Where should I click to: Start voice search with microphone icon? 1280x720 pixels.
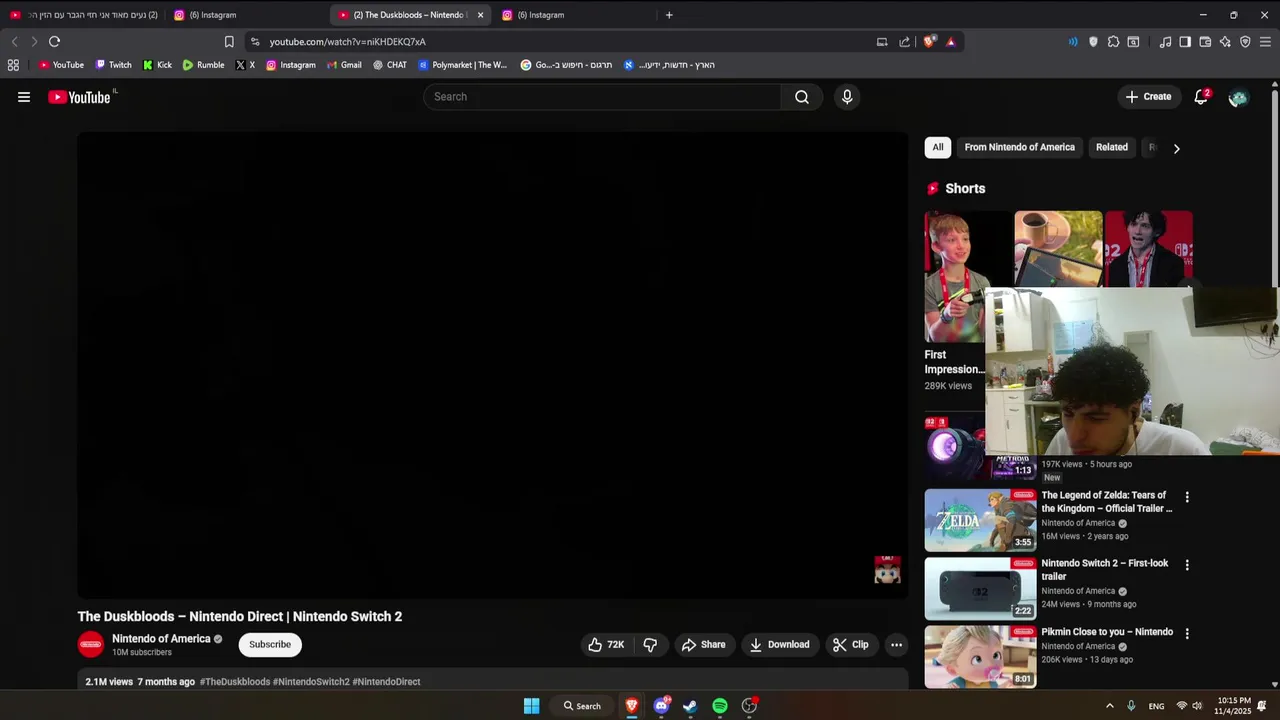[847, 97]
